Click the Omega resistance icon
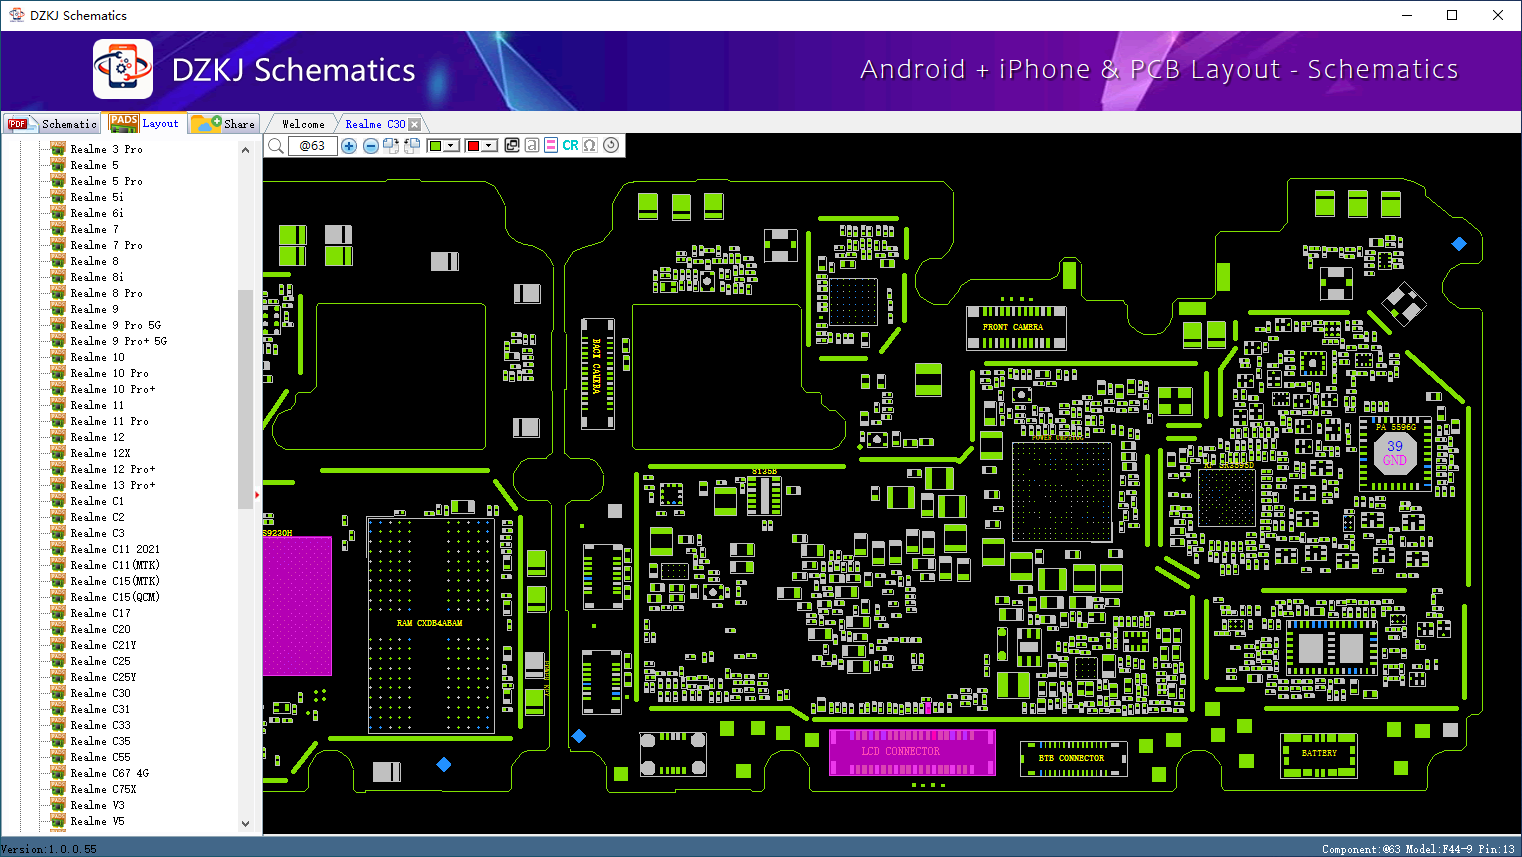Screen dimensions: 1522x857 coord(590,145)
